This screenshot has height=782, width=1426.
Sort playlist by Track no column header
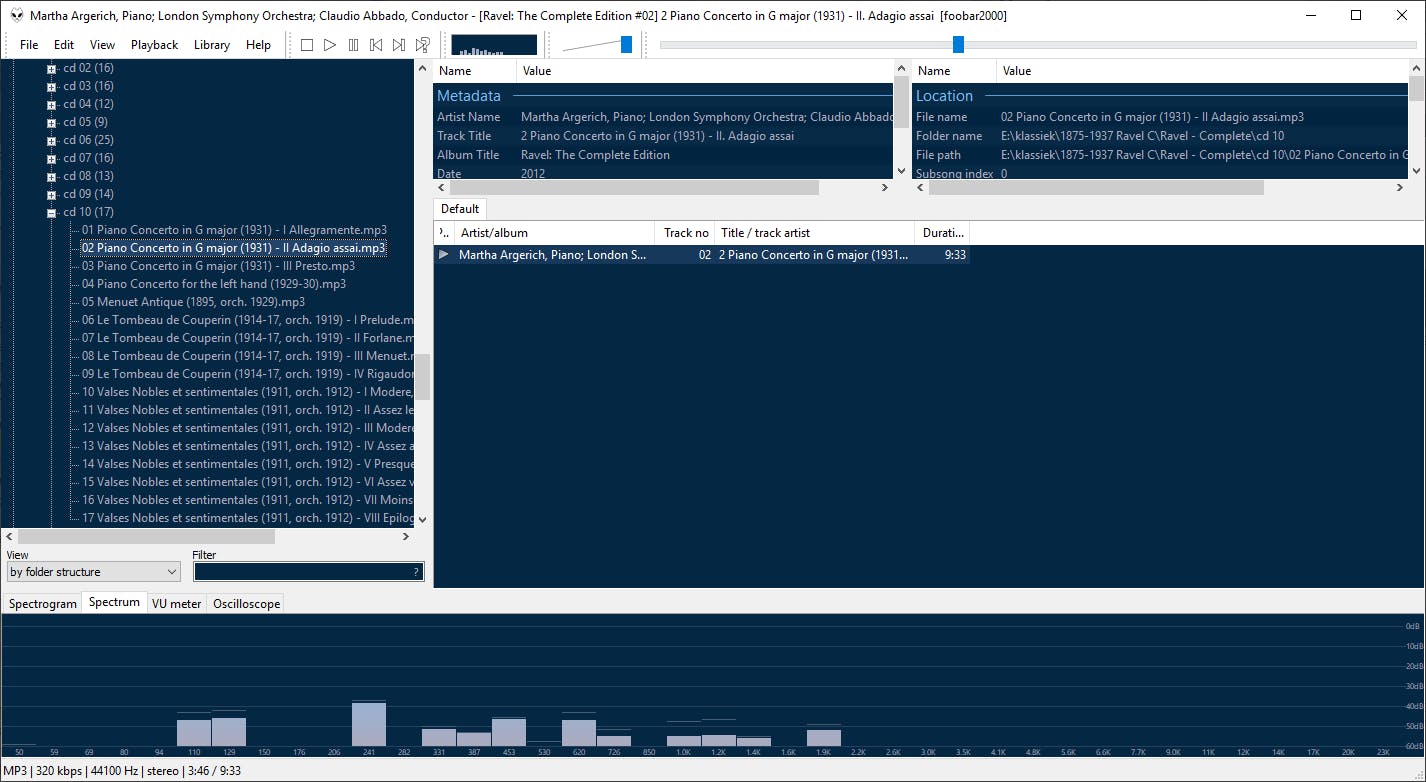point(685,233)
